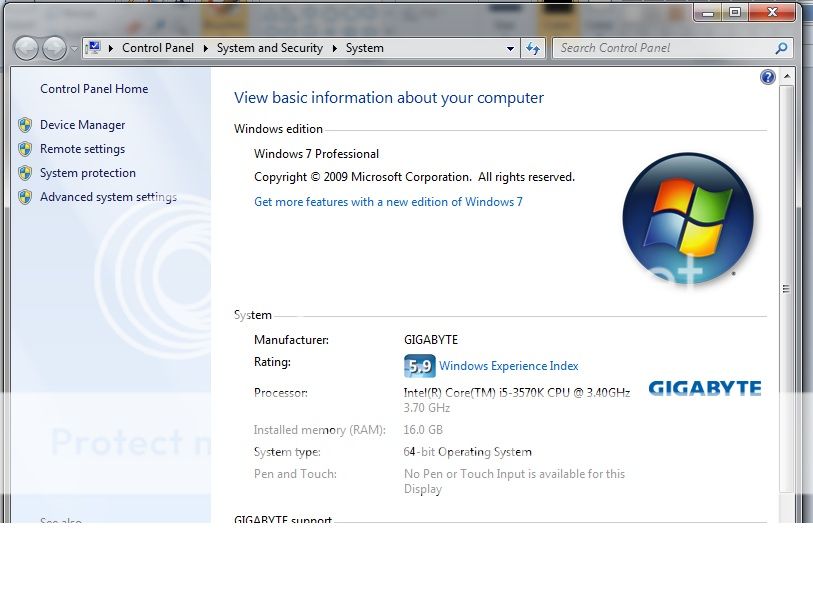
Task: Click the computer icon in address bar
Action: click(93, 48)
